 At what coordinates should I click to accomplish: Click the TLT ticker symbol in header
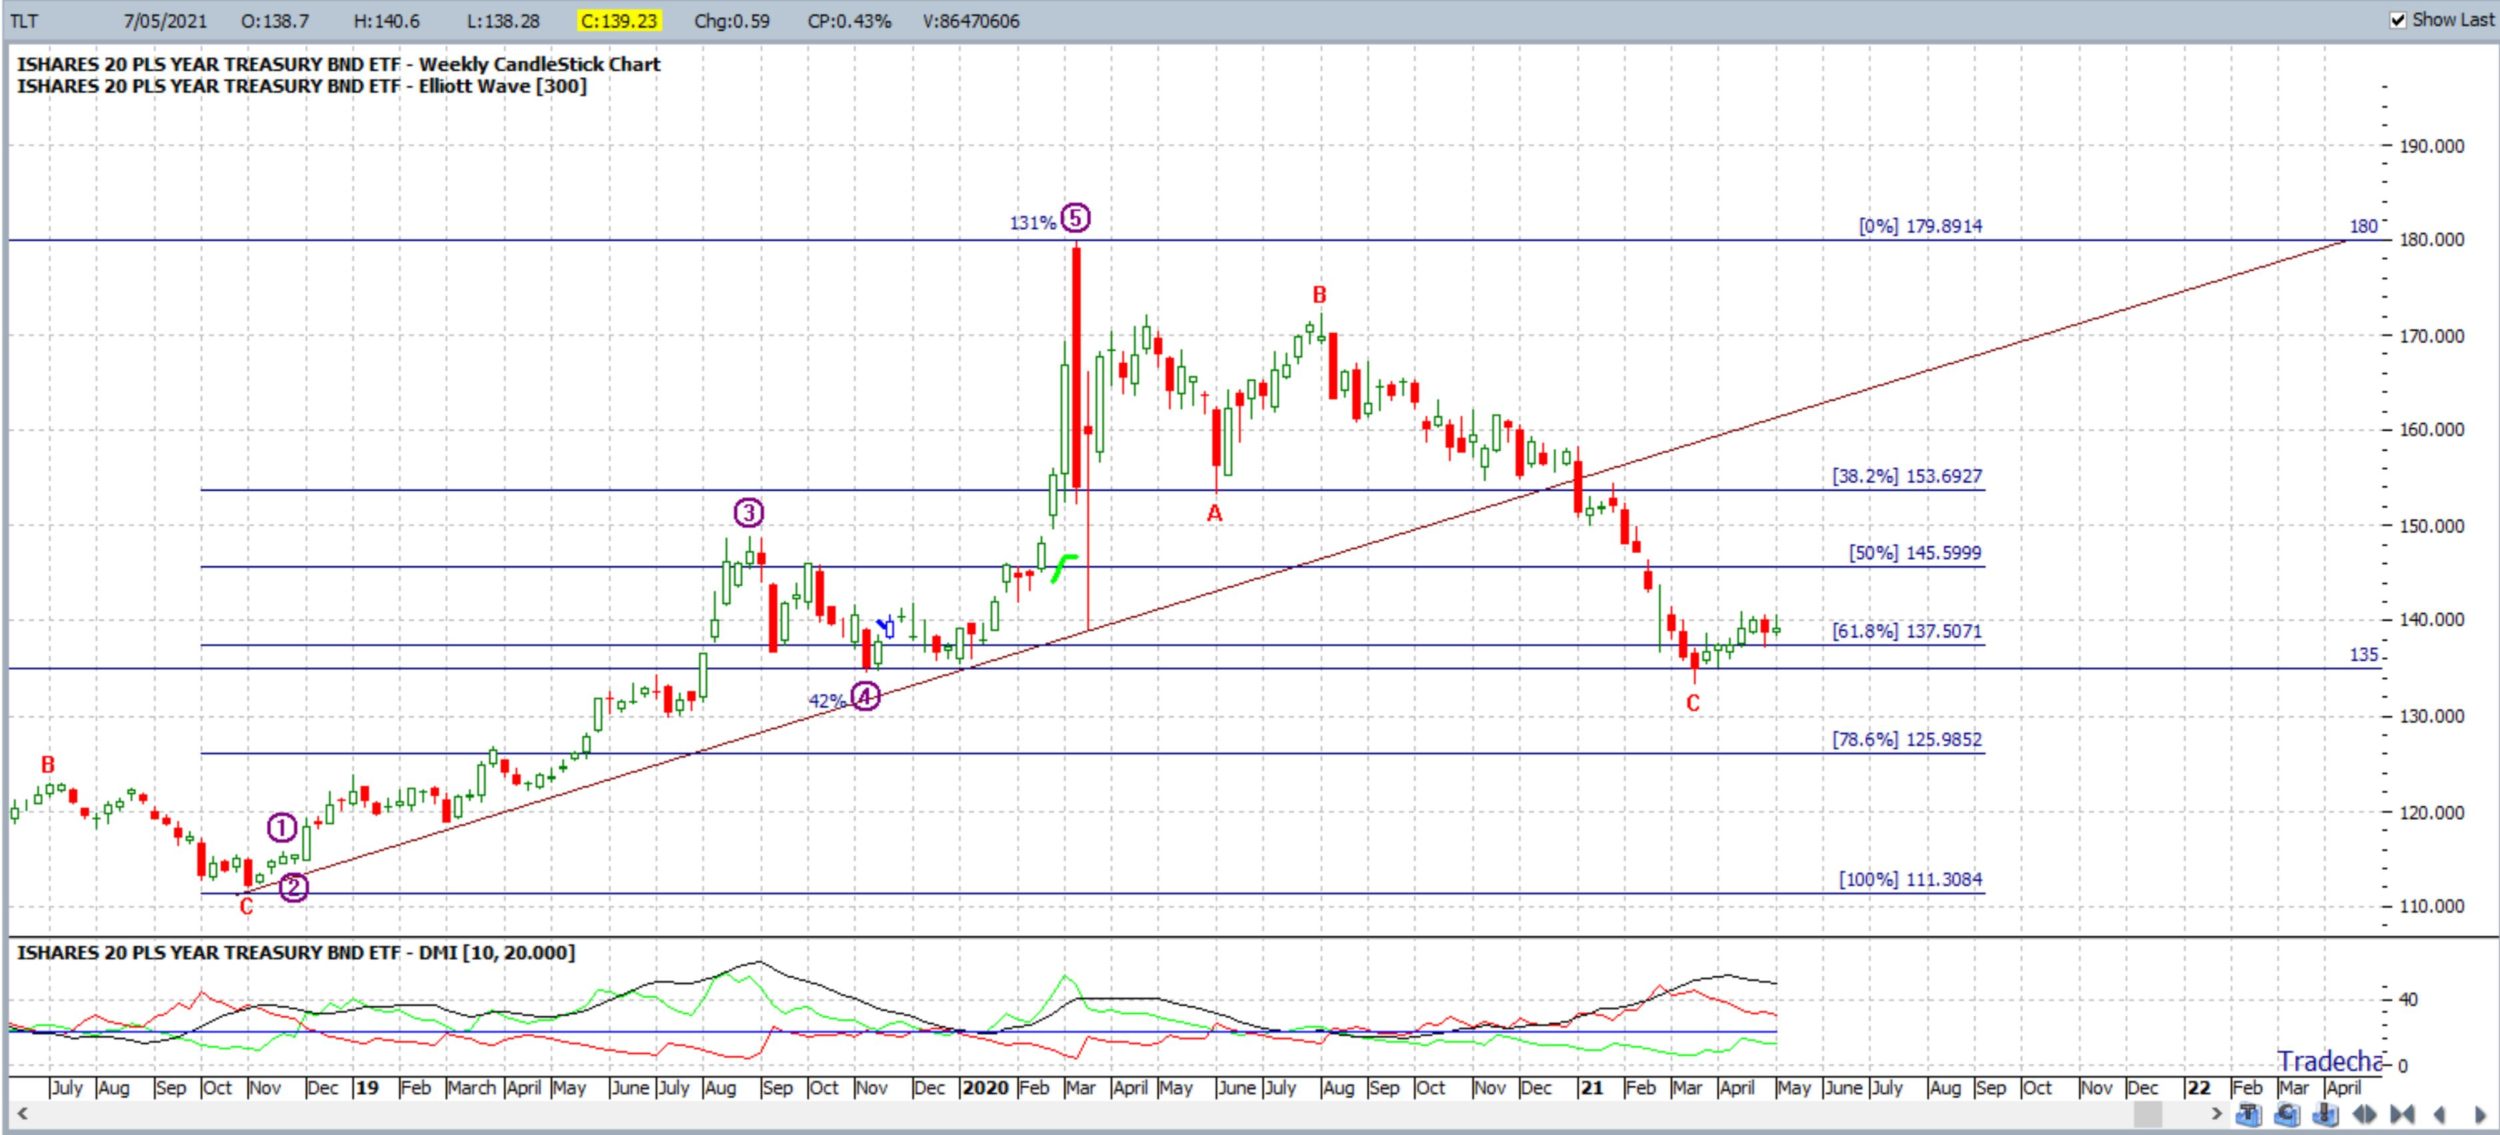[x=23, y=21]
